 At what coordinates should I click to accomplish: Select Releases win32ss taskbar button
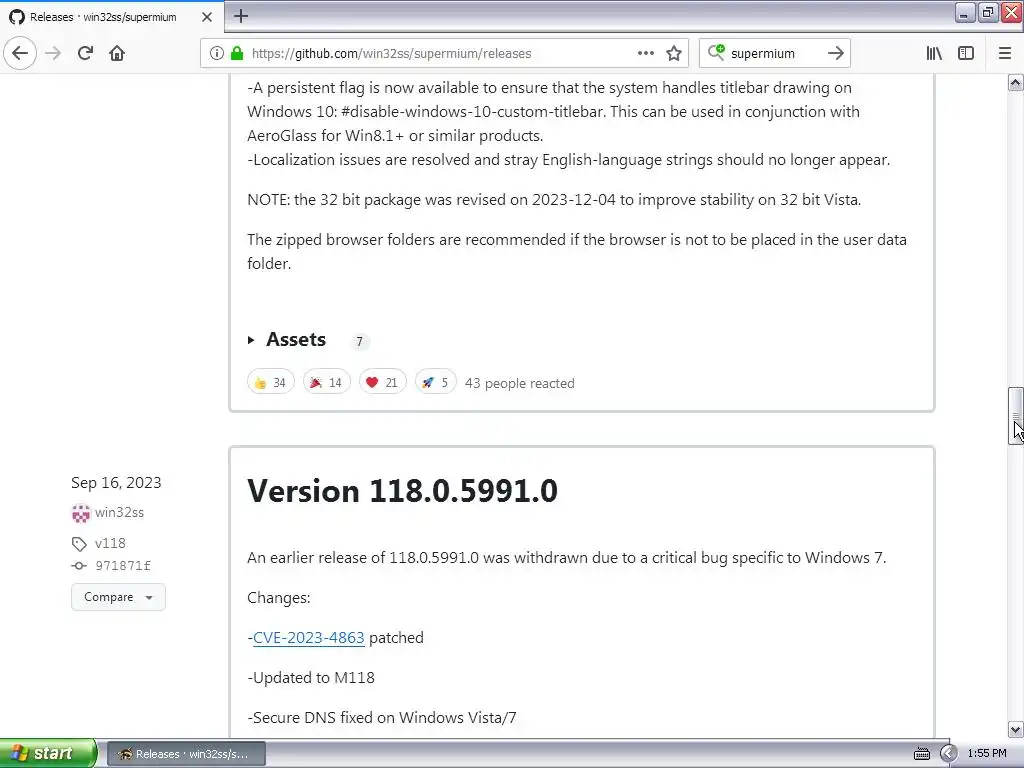(x=186, y=754)
